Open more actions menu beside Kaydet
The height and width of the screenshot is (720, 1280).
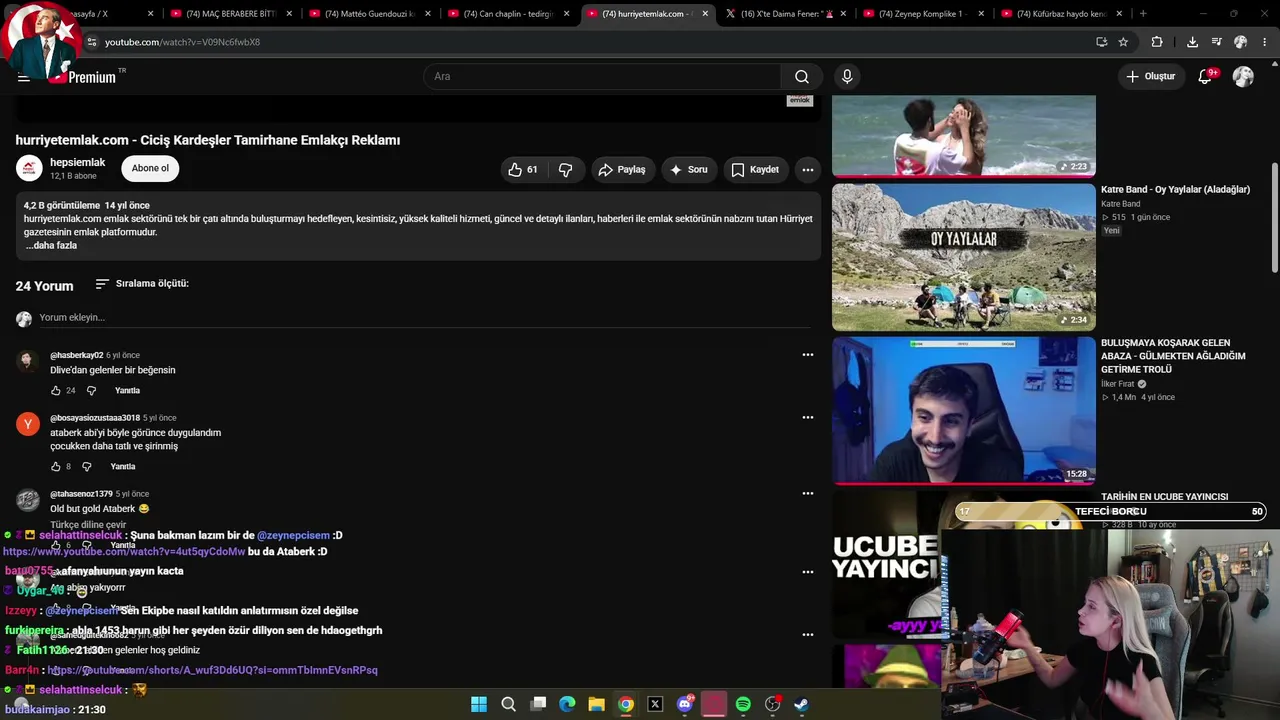pyautogui.click(x=808, y=170)
